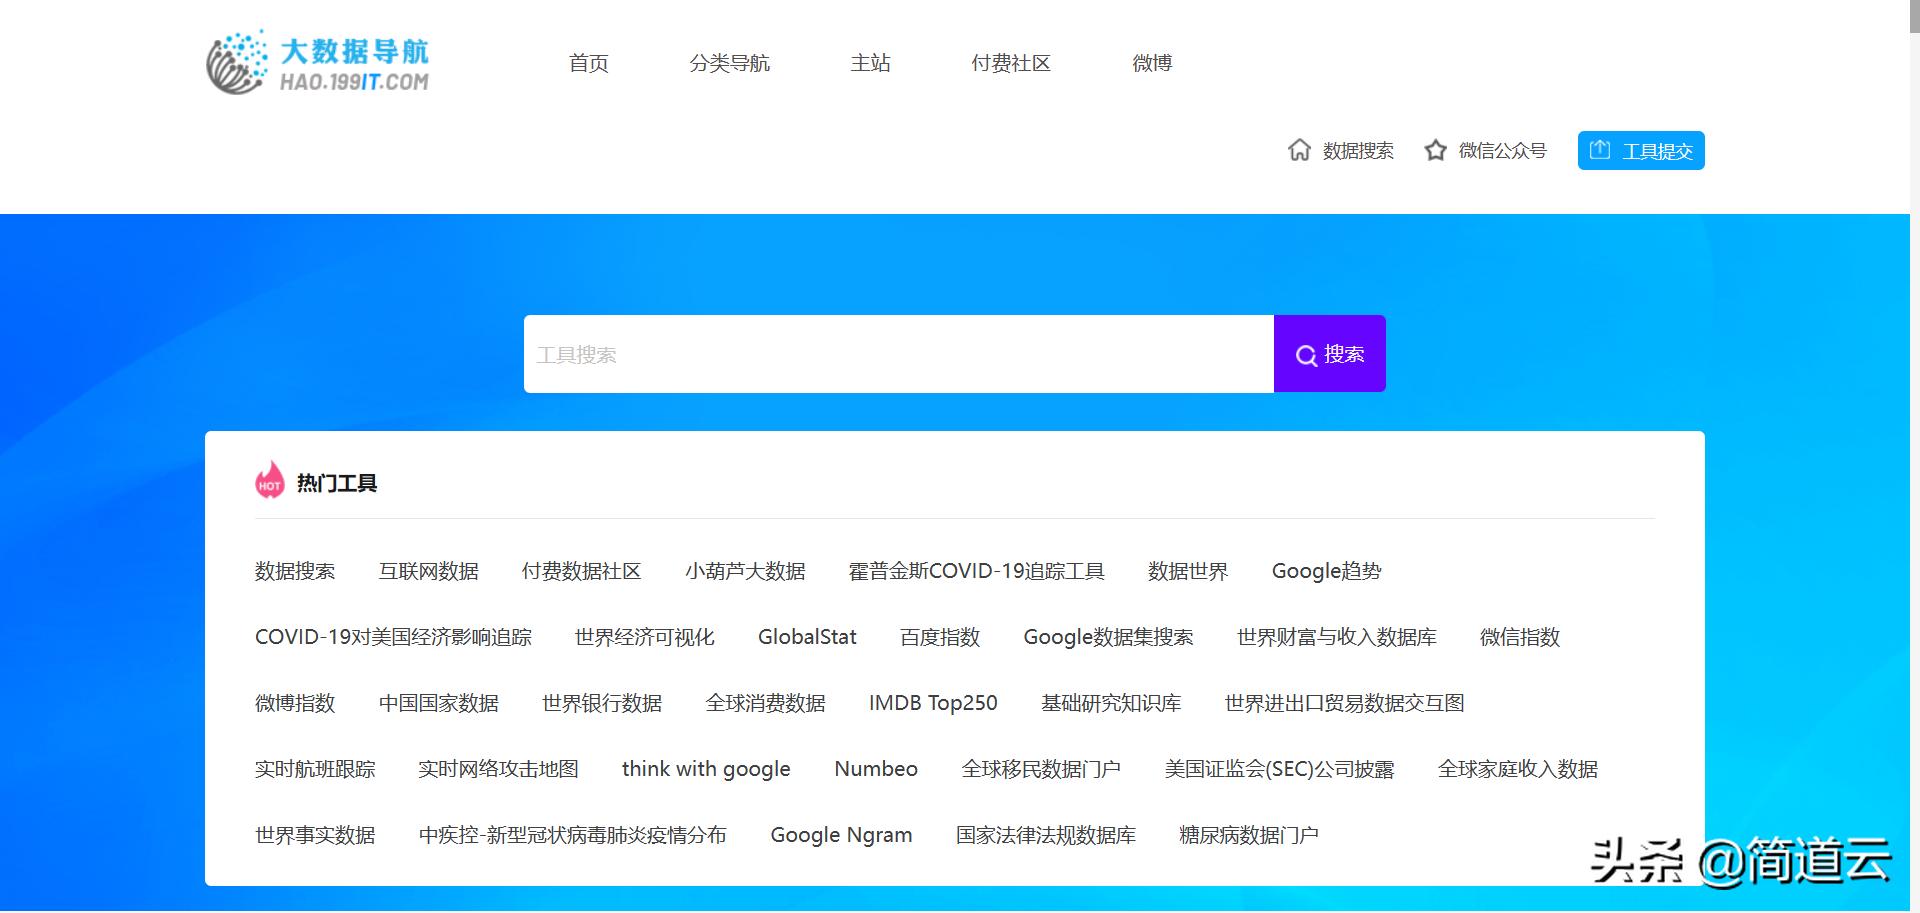Open the think with google link

(x=706, y=769)
